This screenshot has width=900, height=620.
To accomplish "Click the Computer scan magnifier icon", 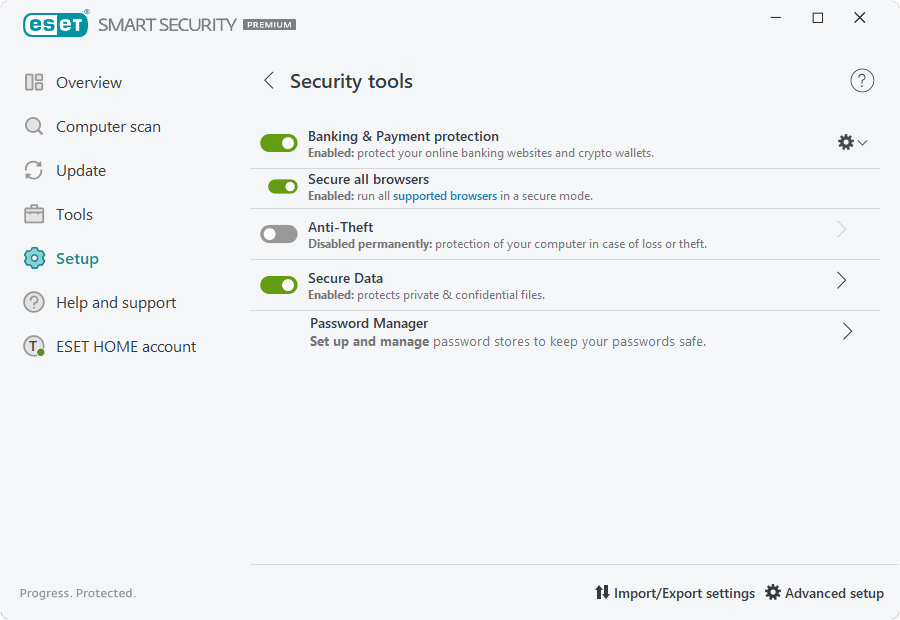I will click(34, 126).
